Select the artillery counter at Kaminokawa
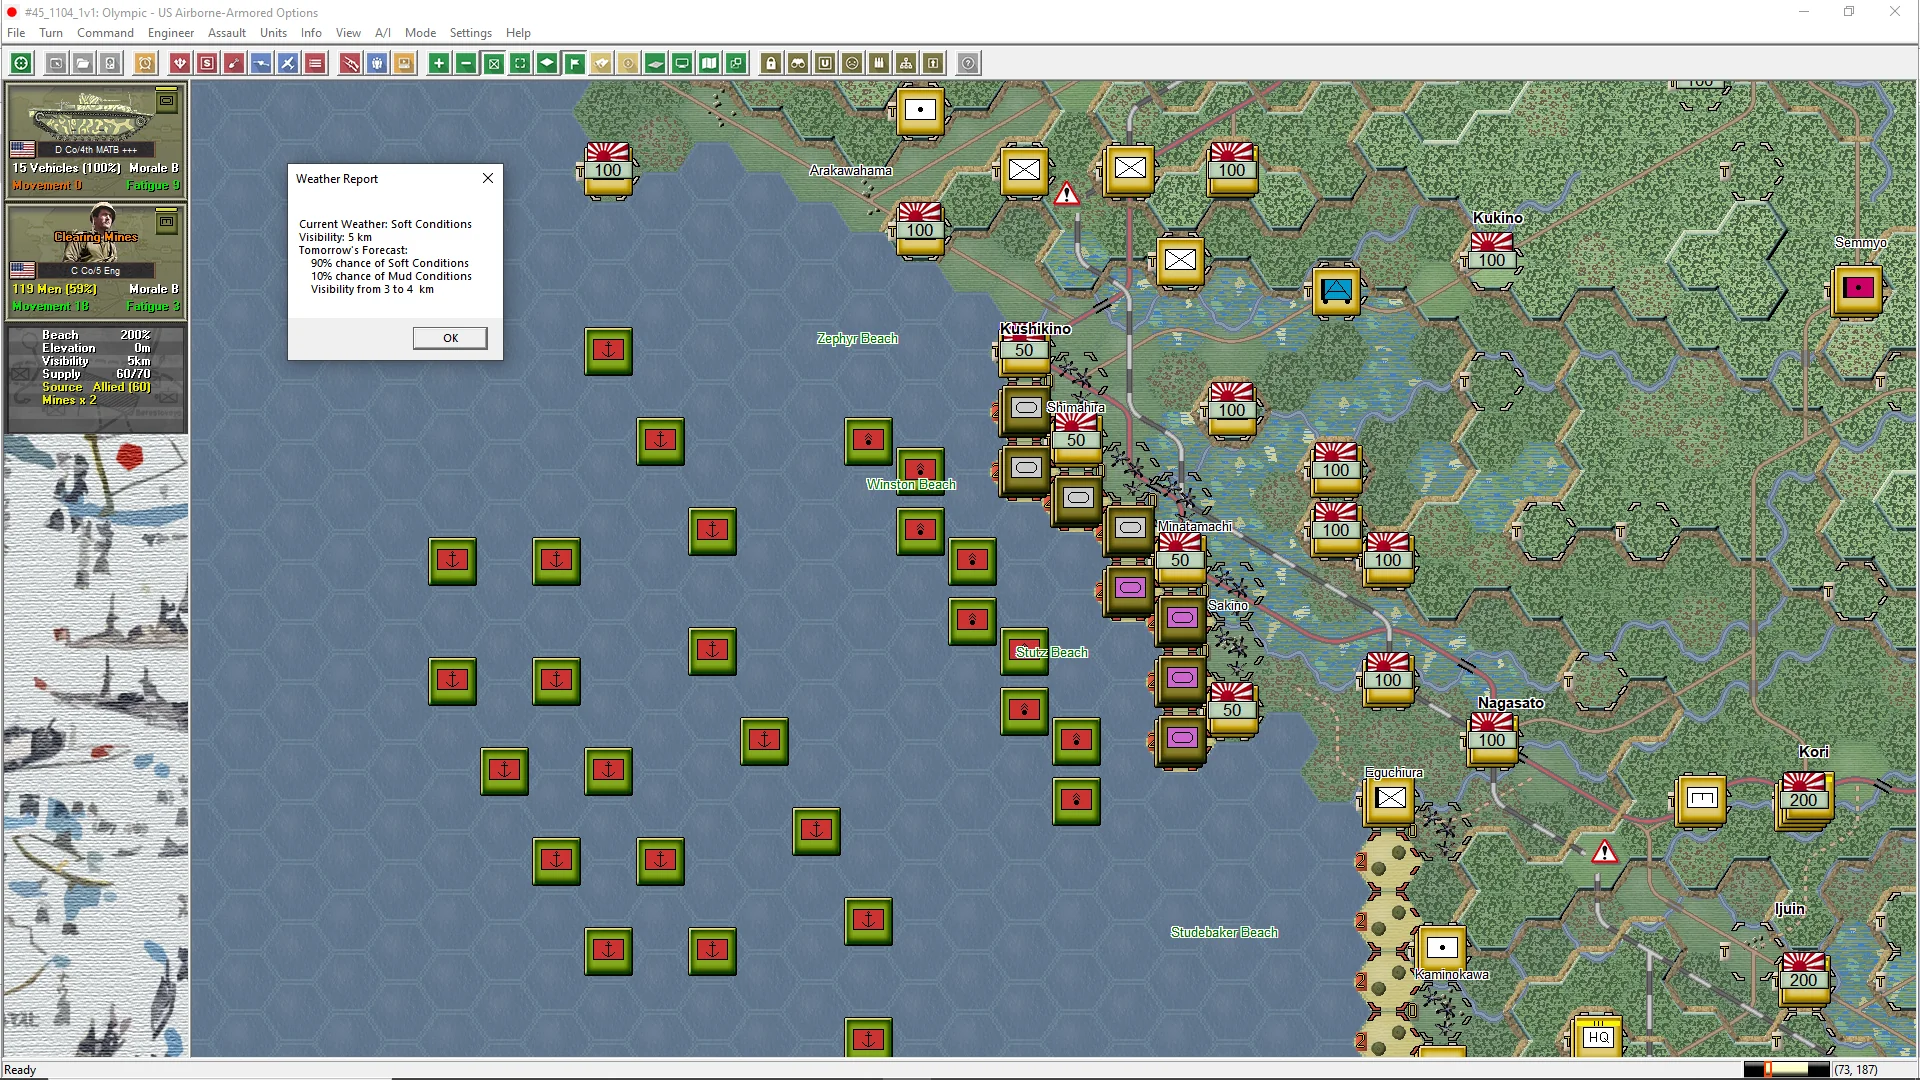1920x1080 pixels. tap(1441, 947)
